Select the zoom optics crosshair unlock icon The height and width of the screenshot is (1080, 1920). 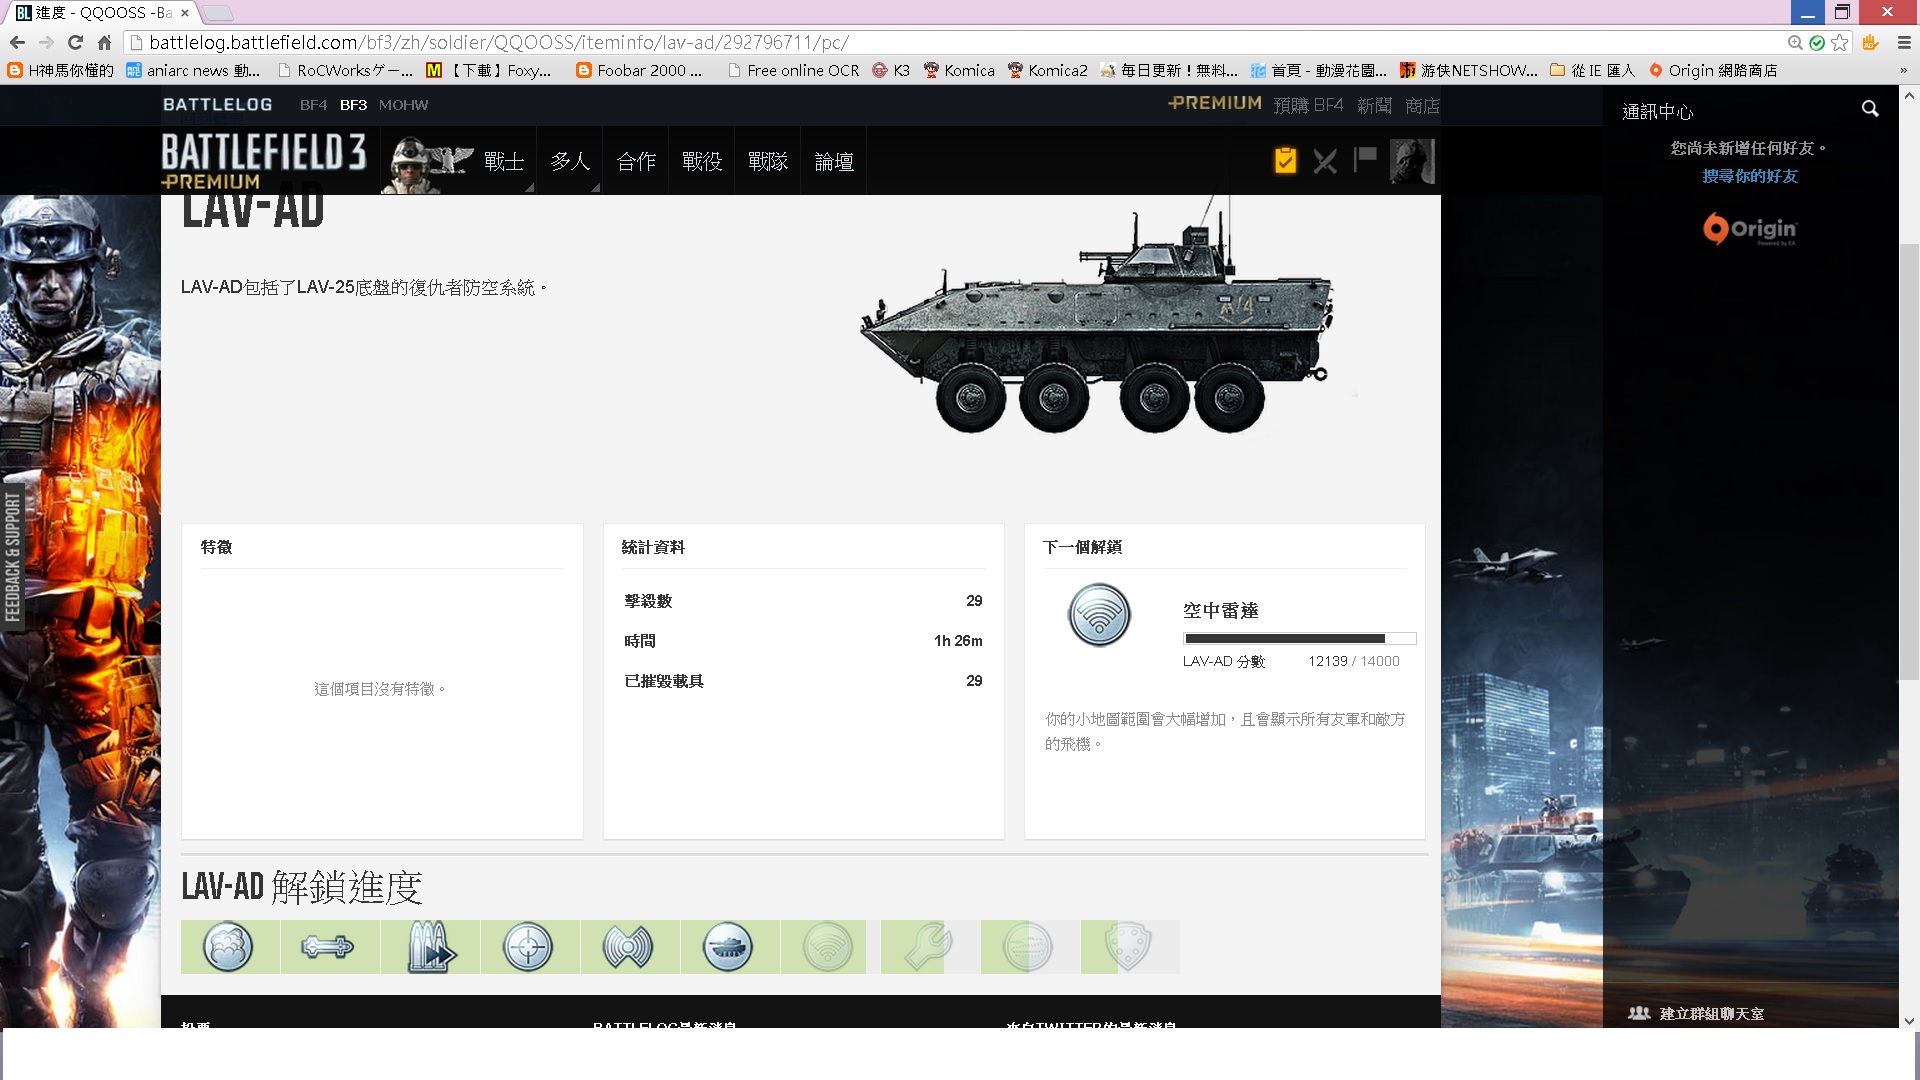(x=528, y=946)
